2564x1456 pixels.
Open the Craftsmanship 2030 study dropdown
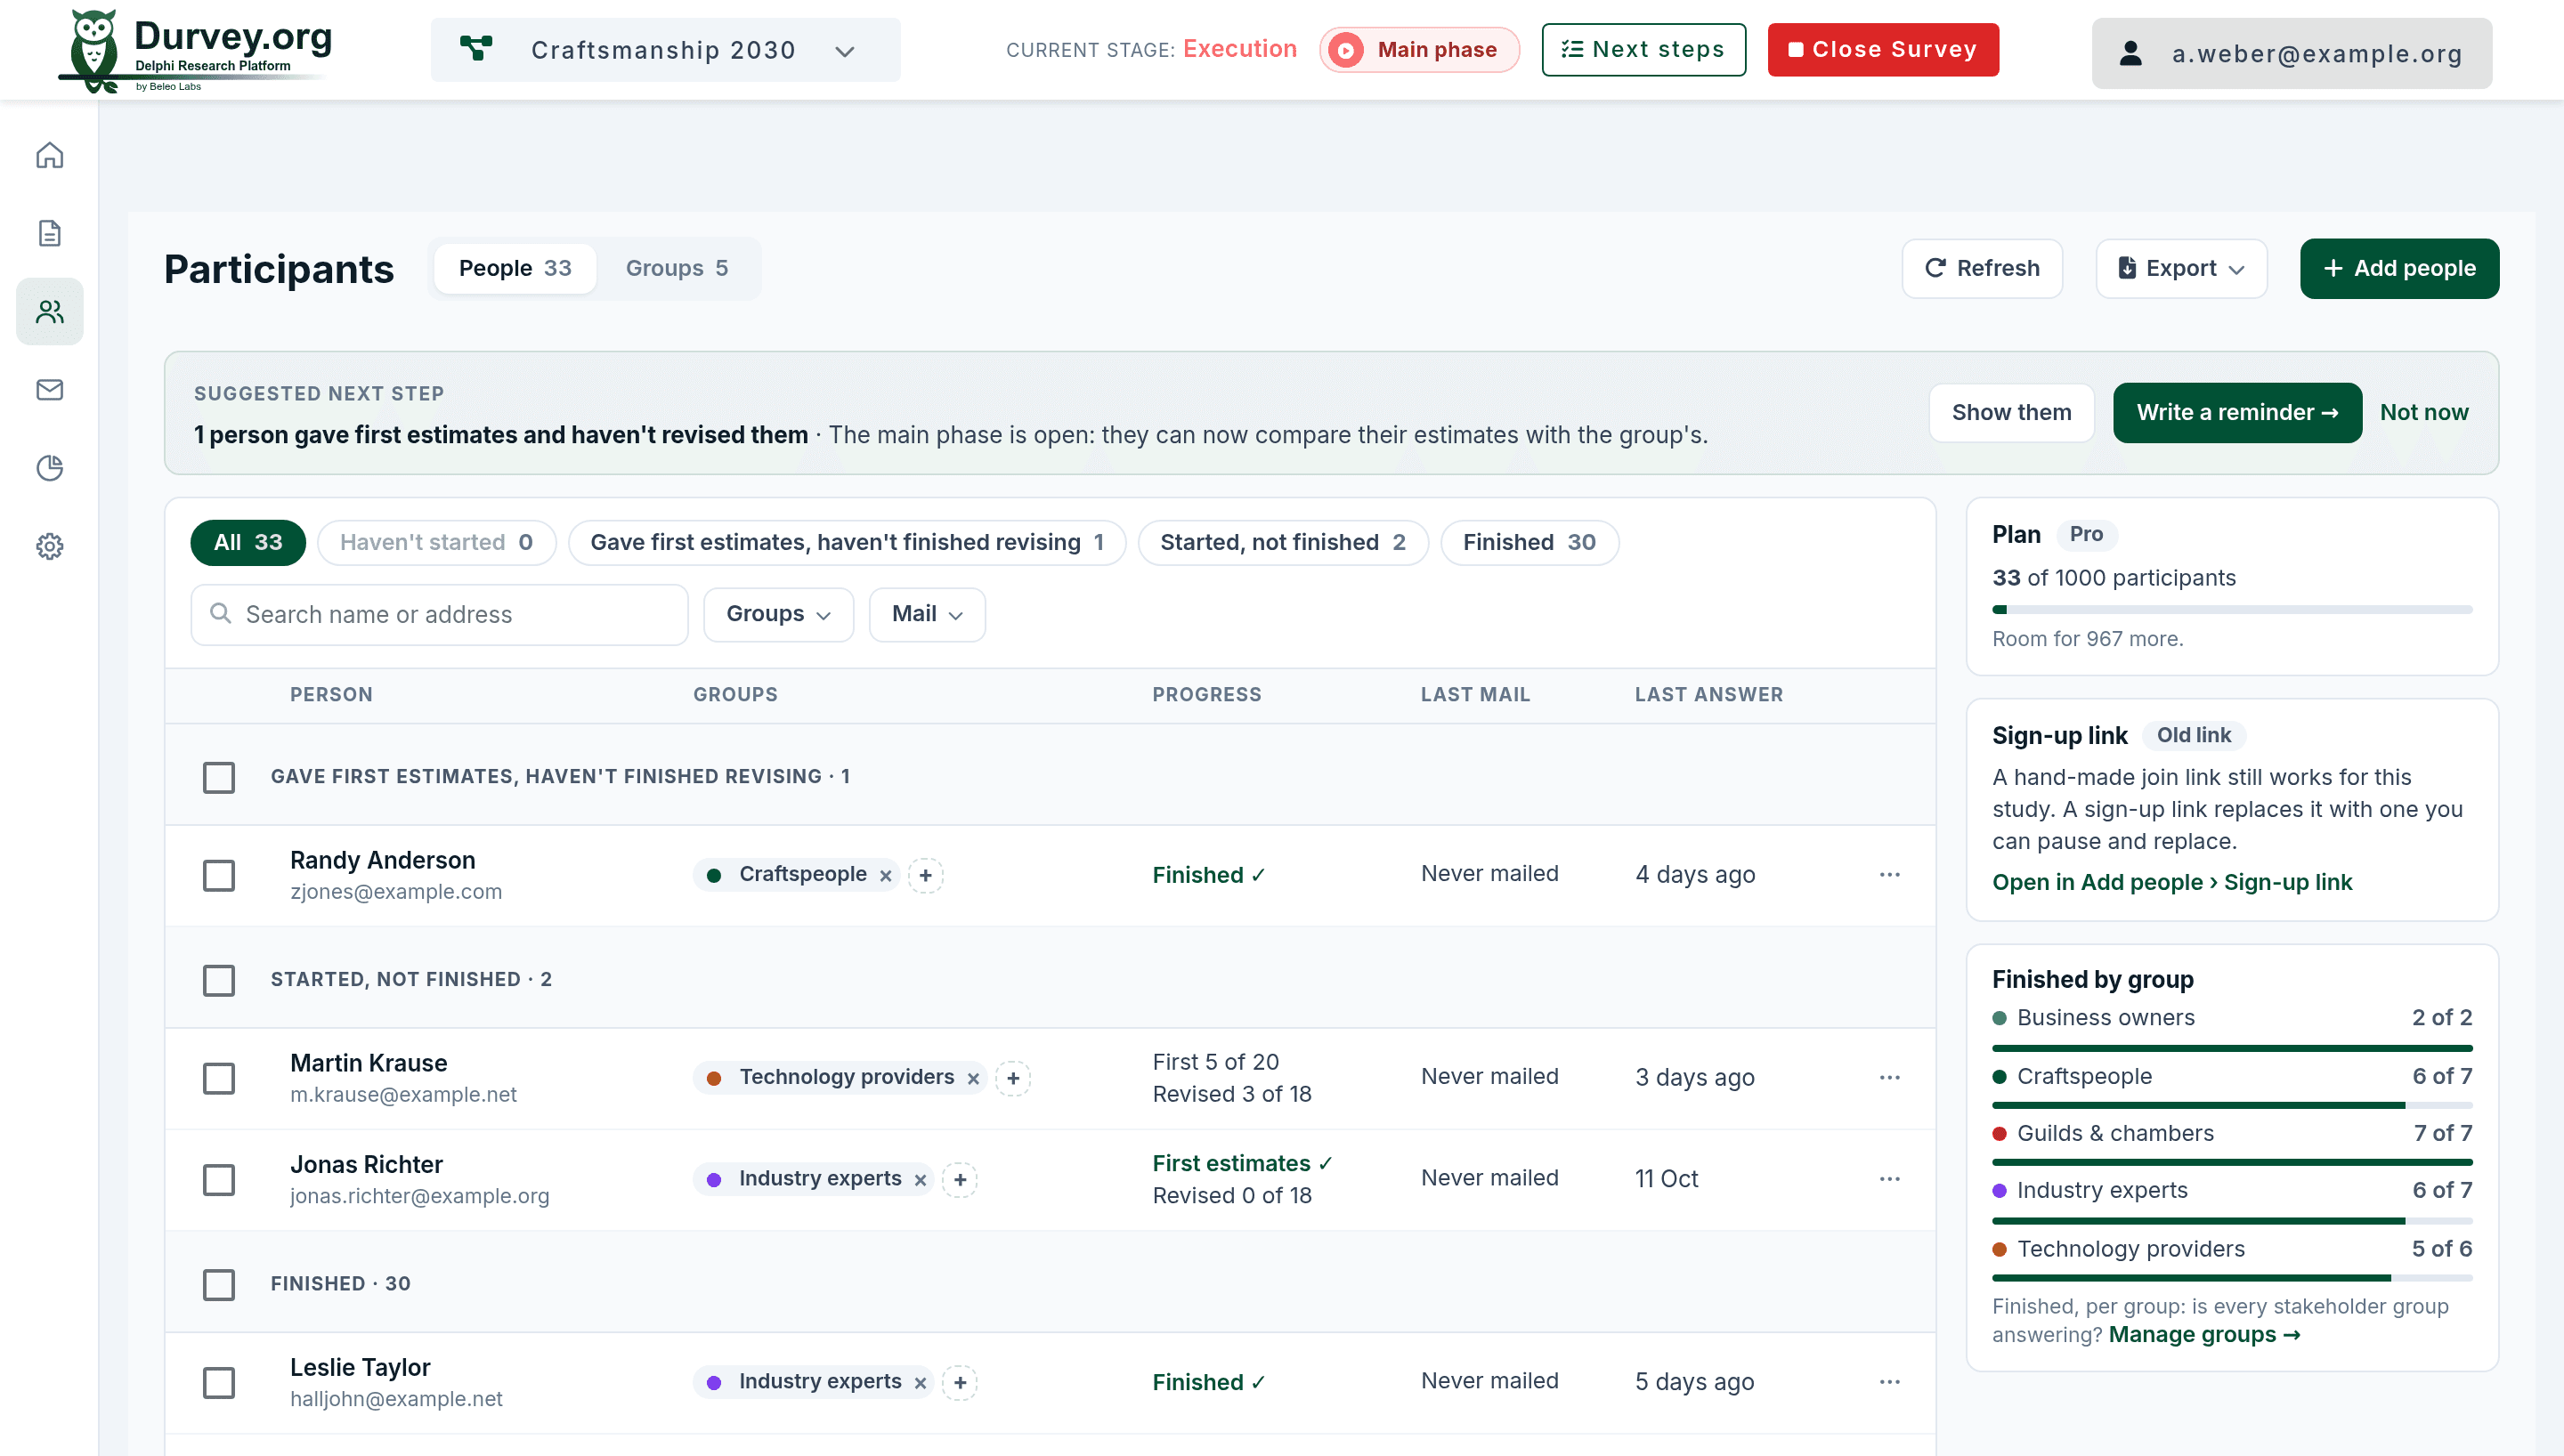coord(665,50)
